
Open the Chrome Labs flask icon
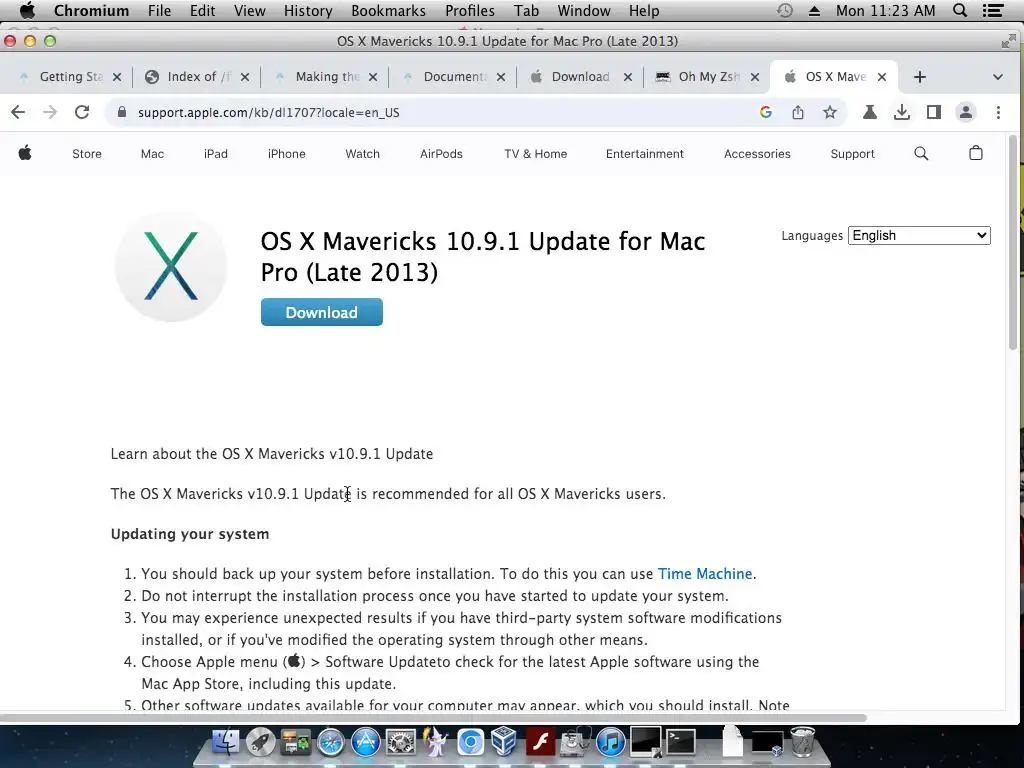click(x=869, y=112)
